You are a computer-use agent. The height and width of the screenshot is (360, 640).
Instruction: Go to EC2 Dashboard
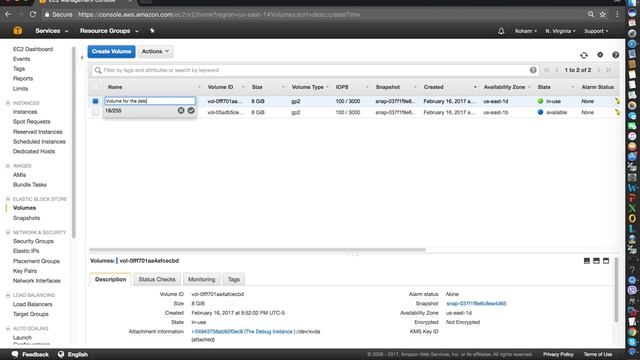[33, 49]
